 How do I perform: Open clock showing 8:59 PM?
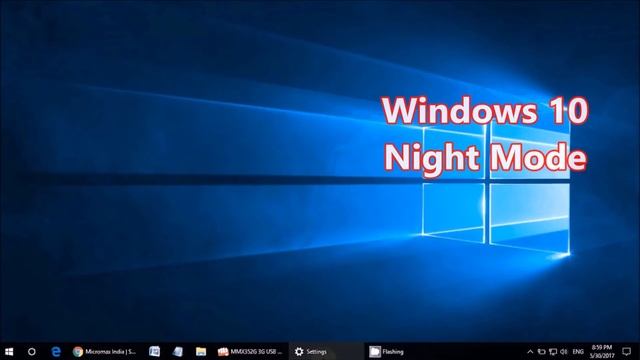(x=602, y=351)
